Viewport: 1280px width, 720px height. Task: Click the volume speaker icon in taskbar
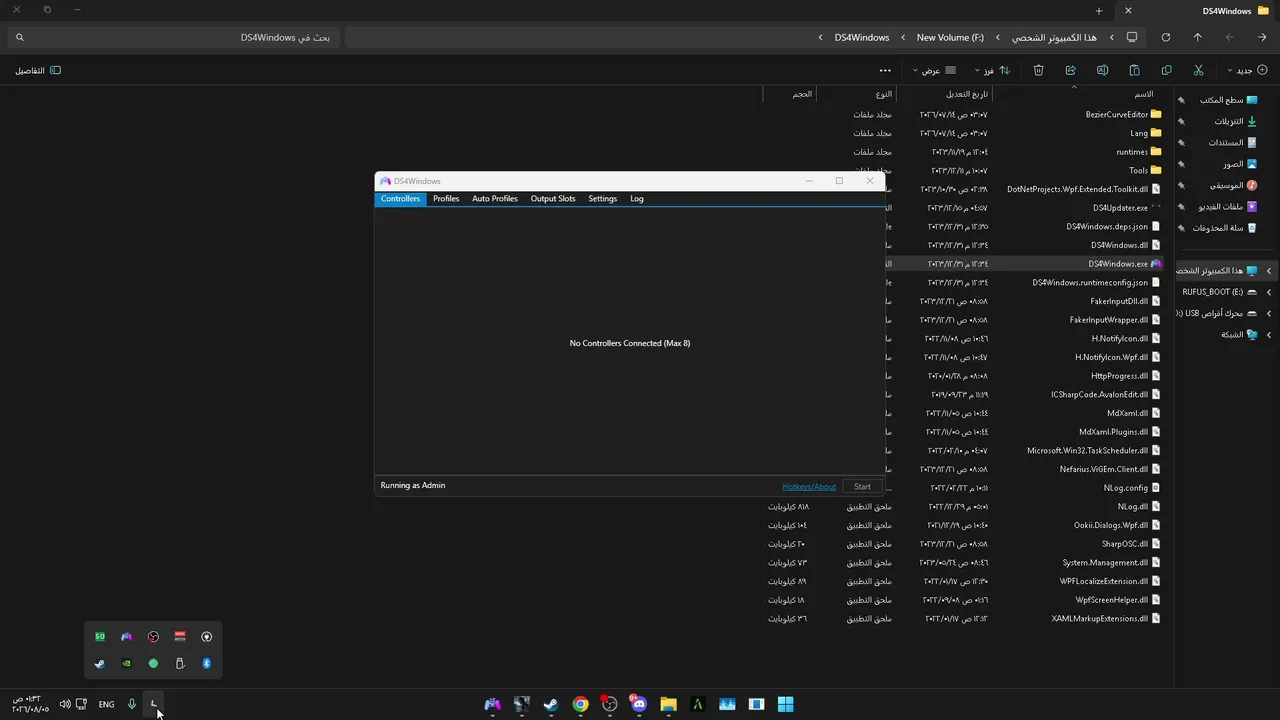click(65, 704)
